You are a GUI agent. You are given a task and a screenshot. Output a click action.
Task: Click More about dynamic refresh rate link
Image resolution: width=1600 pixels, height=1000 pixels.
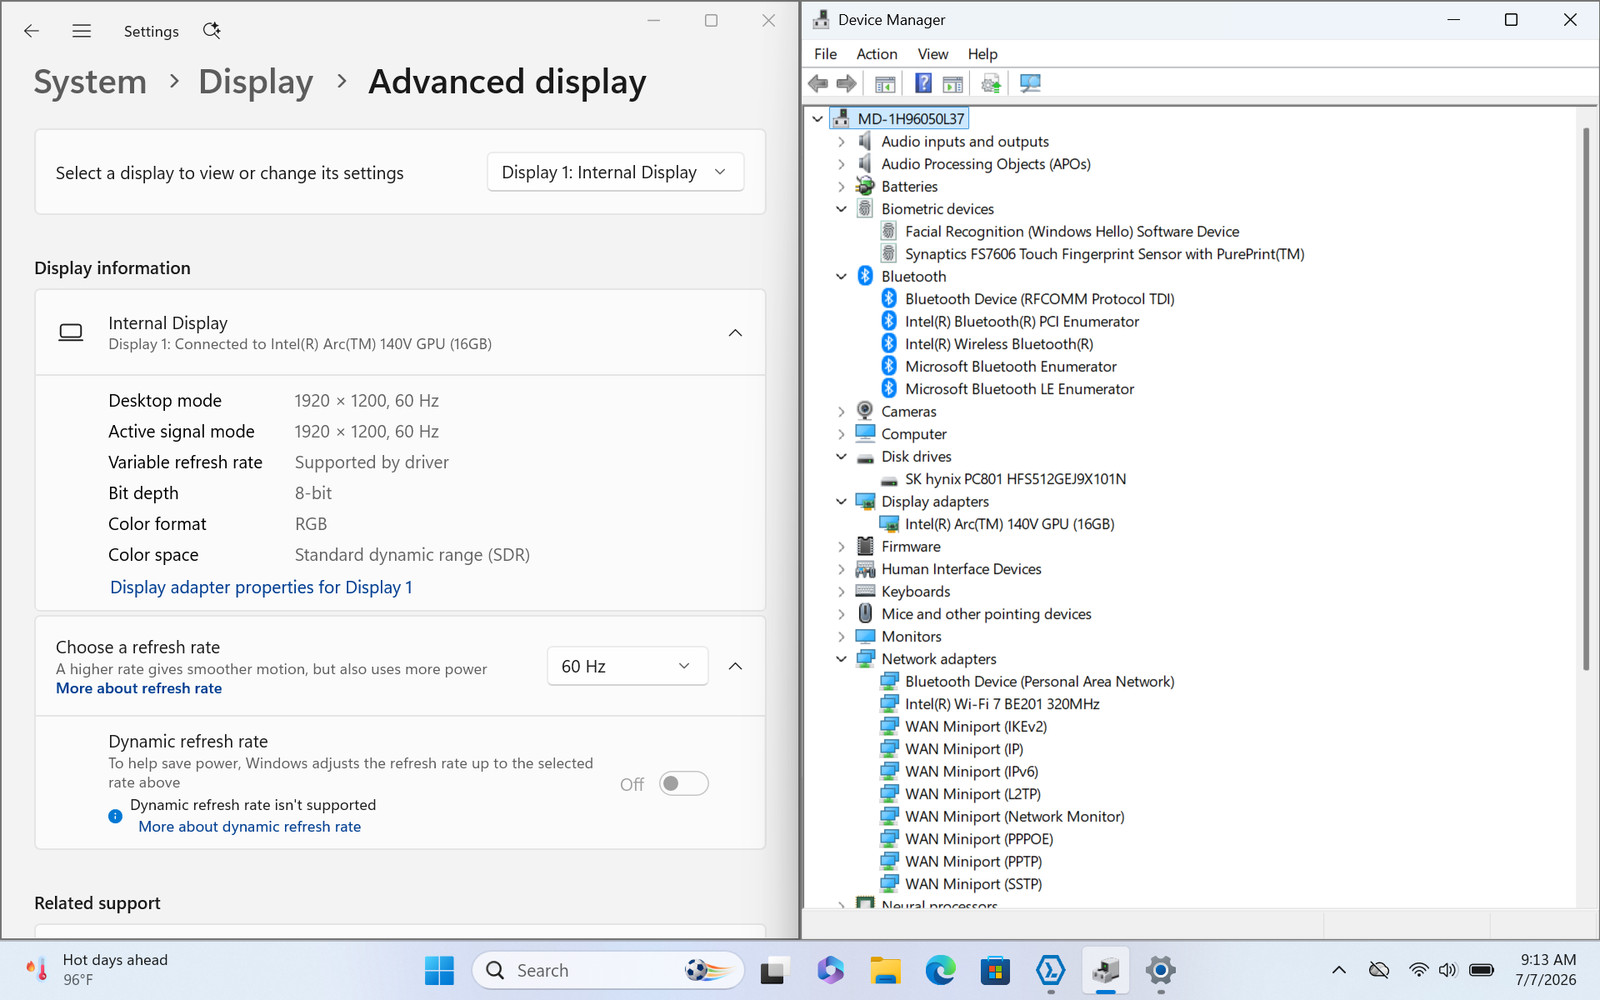[x=249, y=827]
